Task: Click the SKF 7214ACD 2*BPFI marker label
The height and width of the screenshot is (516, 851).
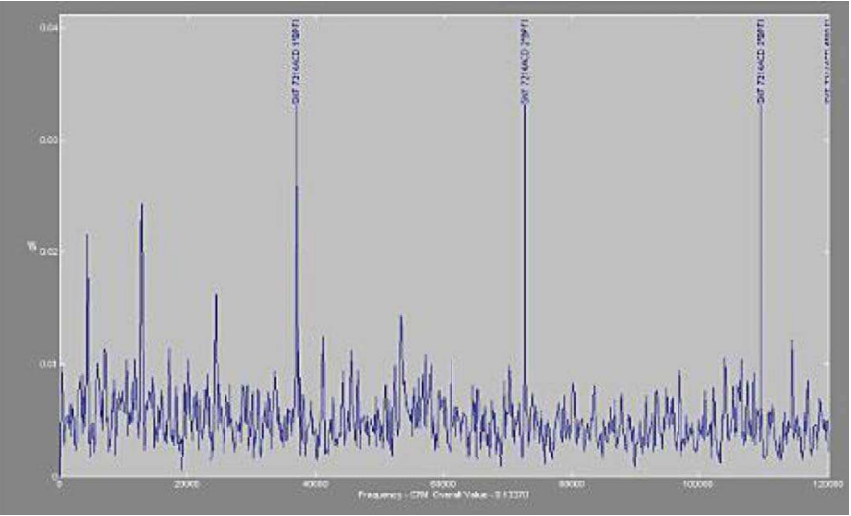Action: 525,61
